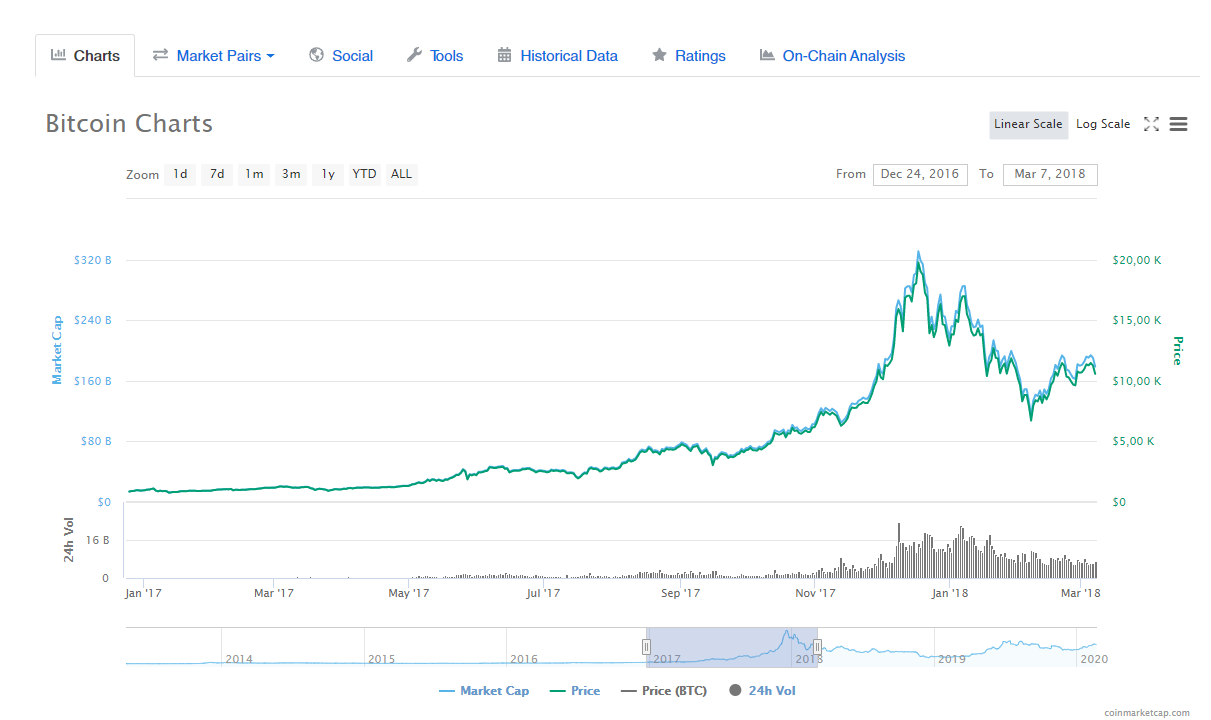Click the $20,00 K price axis label
The width and height of the screenshot is (1211, 720).
(x=1136, y=260)
